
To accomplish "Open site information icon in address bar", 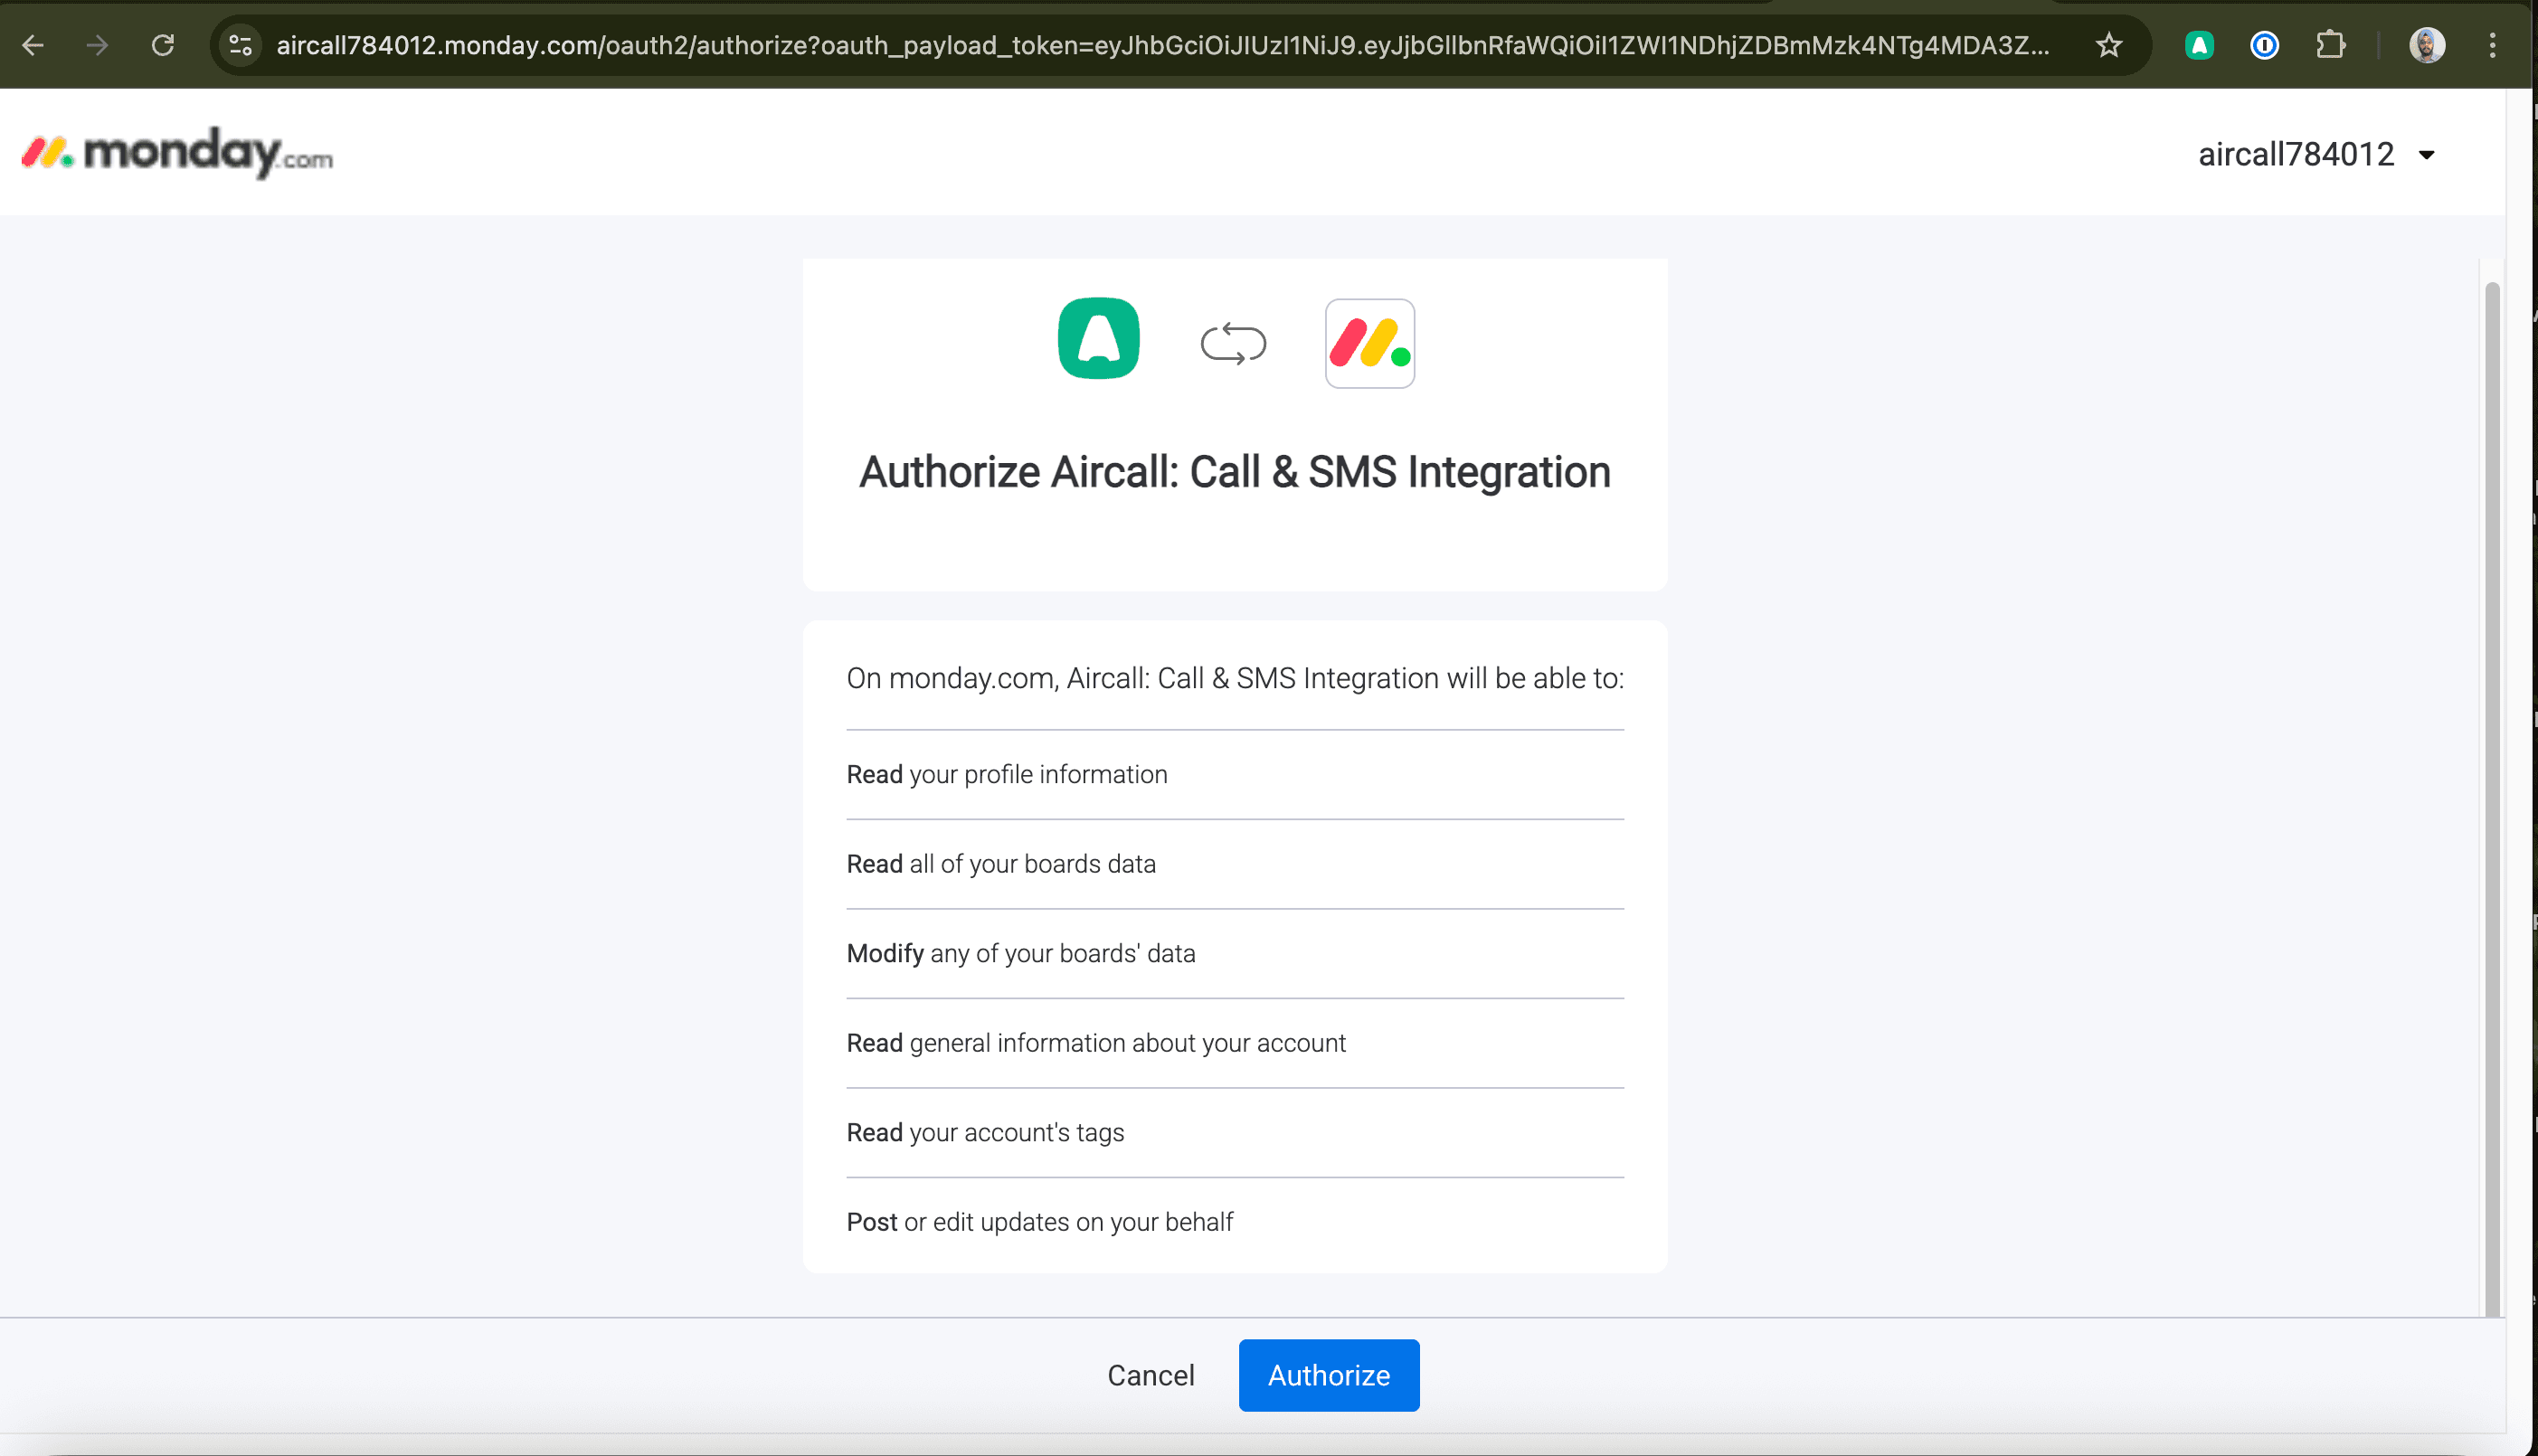I will [241, 45].
